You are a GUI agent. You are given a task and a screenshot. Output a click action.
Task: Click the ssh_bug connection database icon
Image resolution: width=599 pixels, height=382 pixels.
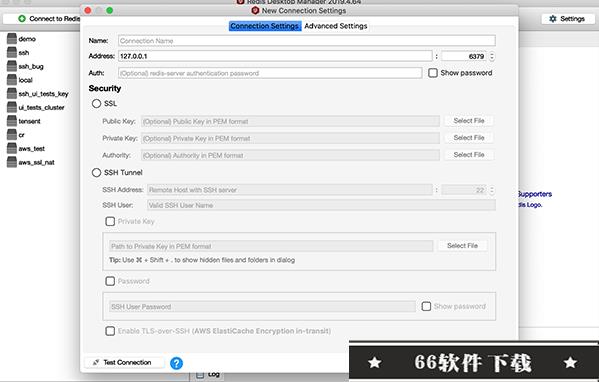12,66
